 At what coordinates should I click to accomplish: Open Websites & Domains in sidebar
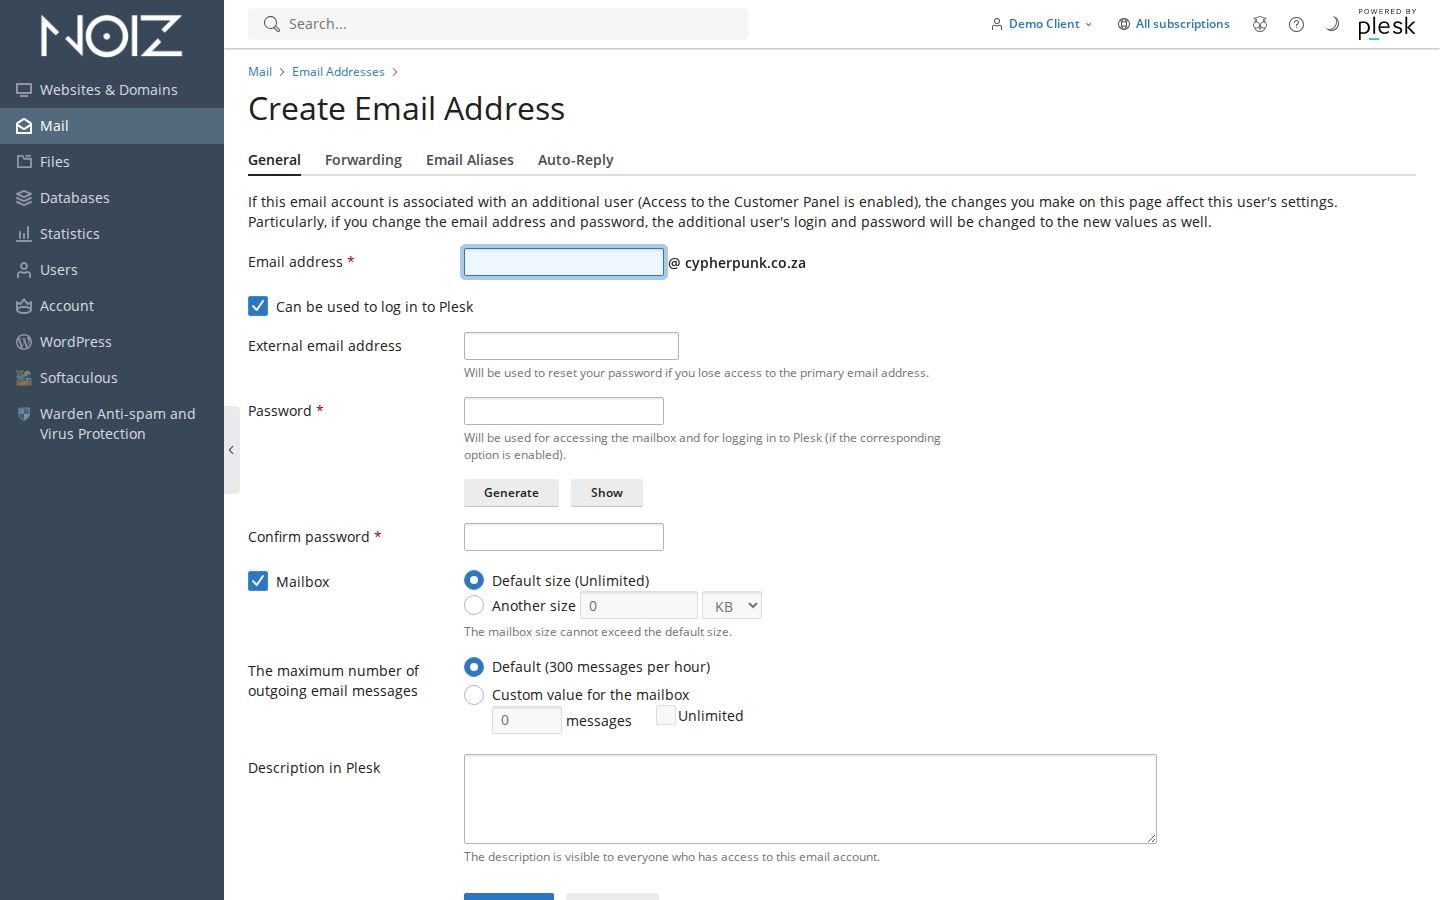click(112, 90)
